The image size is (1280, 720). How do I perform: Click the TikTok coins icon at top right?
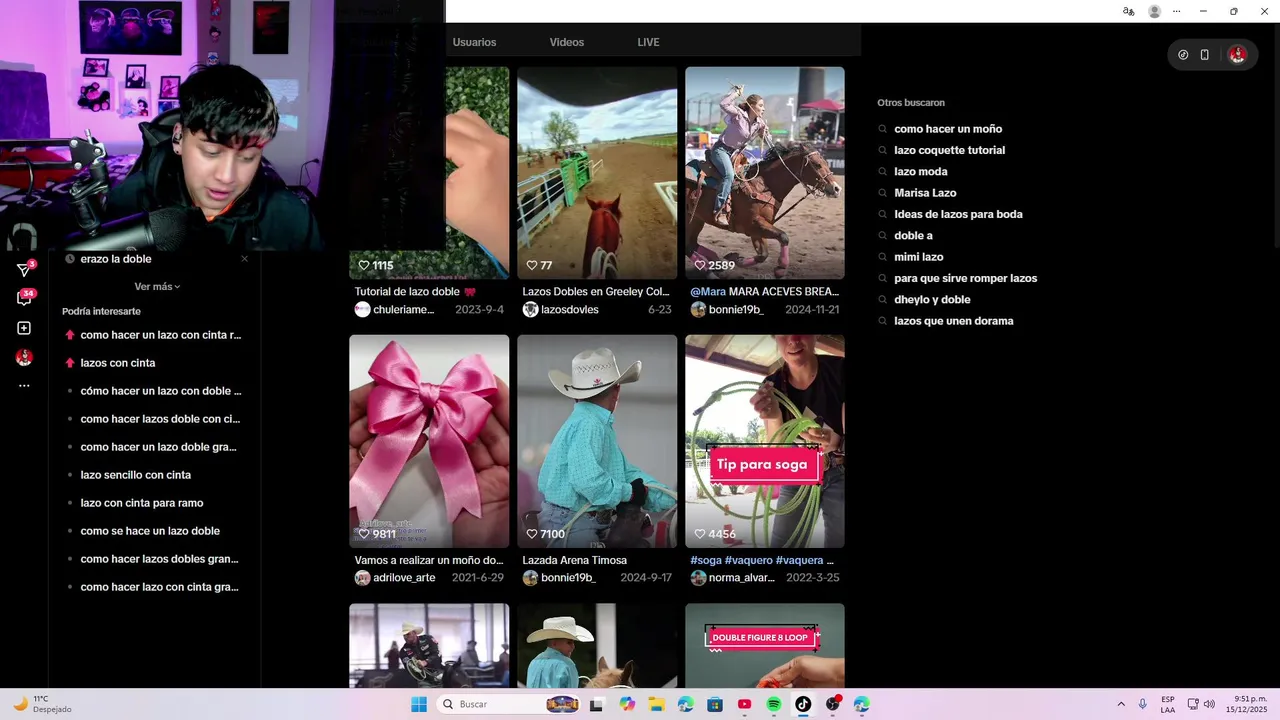click(x=1183, y=55)
